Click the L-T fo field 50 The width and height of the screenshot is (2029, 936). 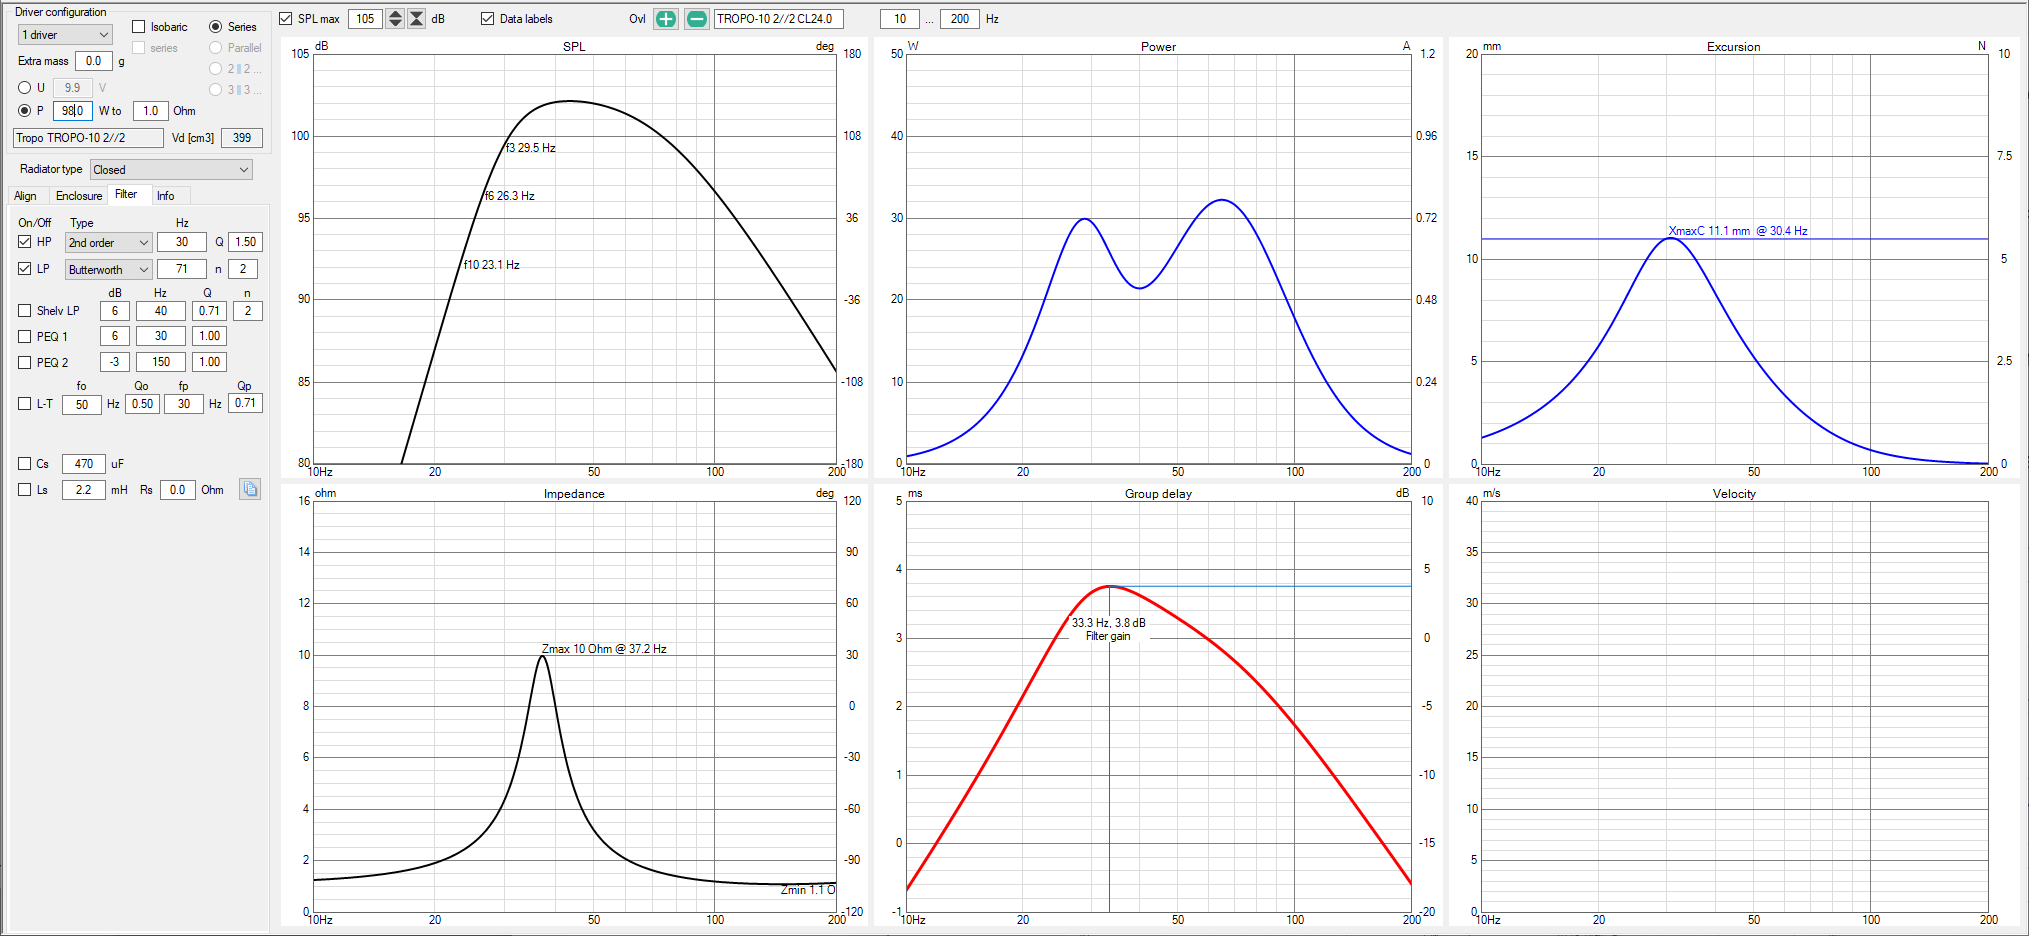pos(82,405)
